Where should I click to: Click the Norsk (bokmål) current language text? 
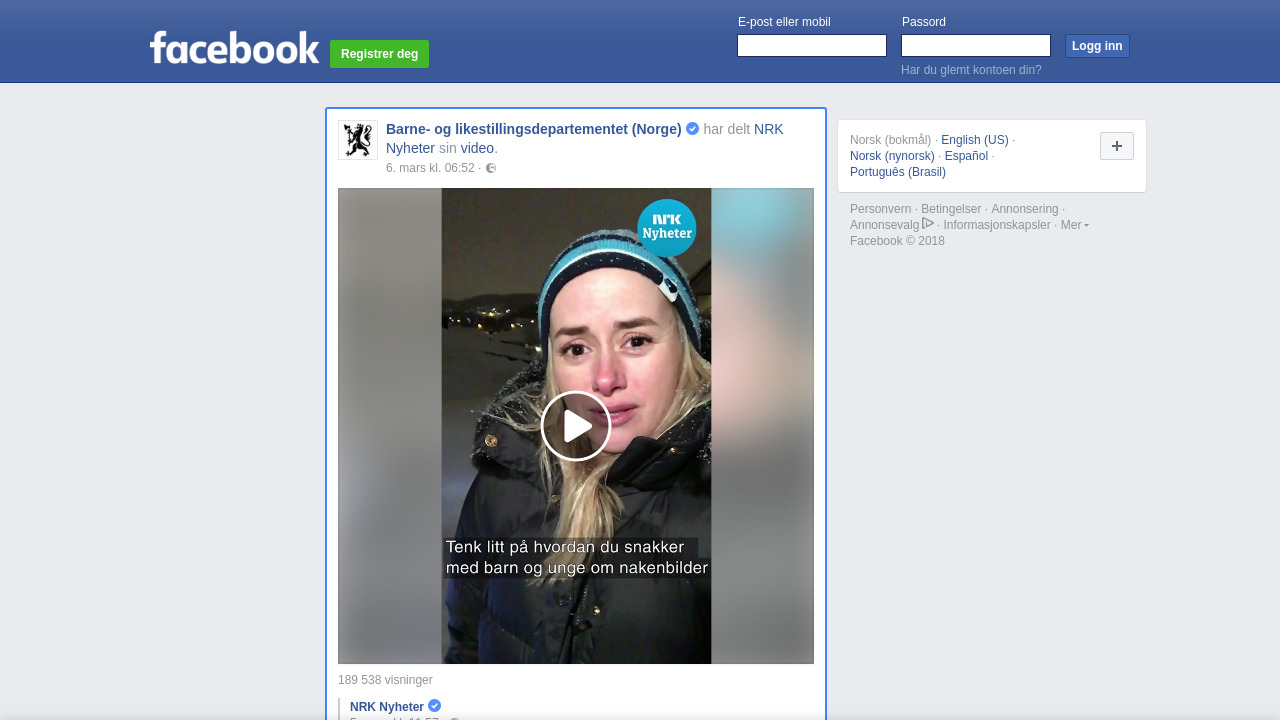[x=890, y=140]
